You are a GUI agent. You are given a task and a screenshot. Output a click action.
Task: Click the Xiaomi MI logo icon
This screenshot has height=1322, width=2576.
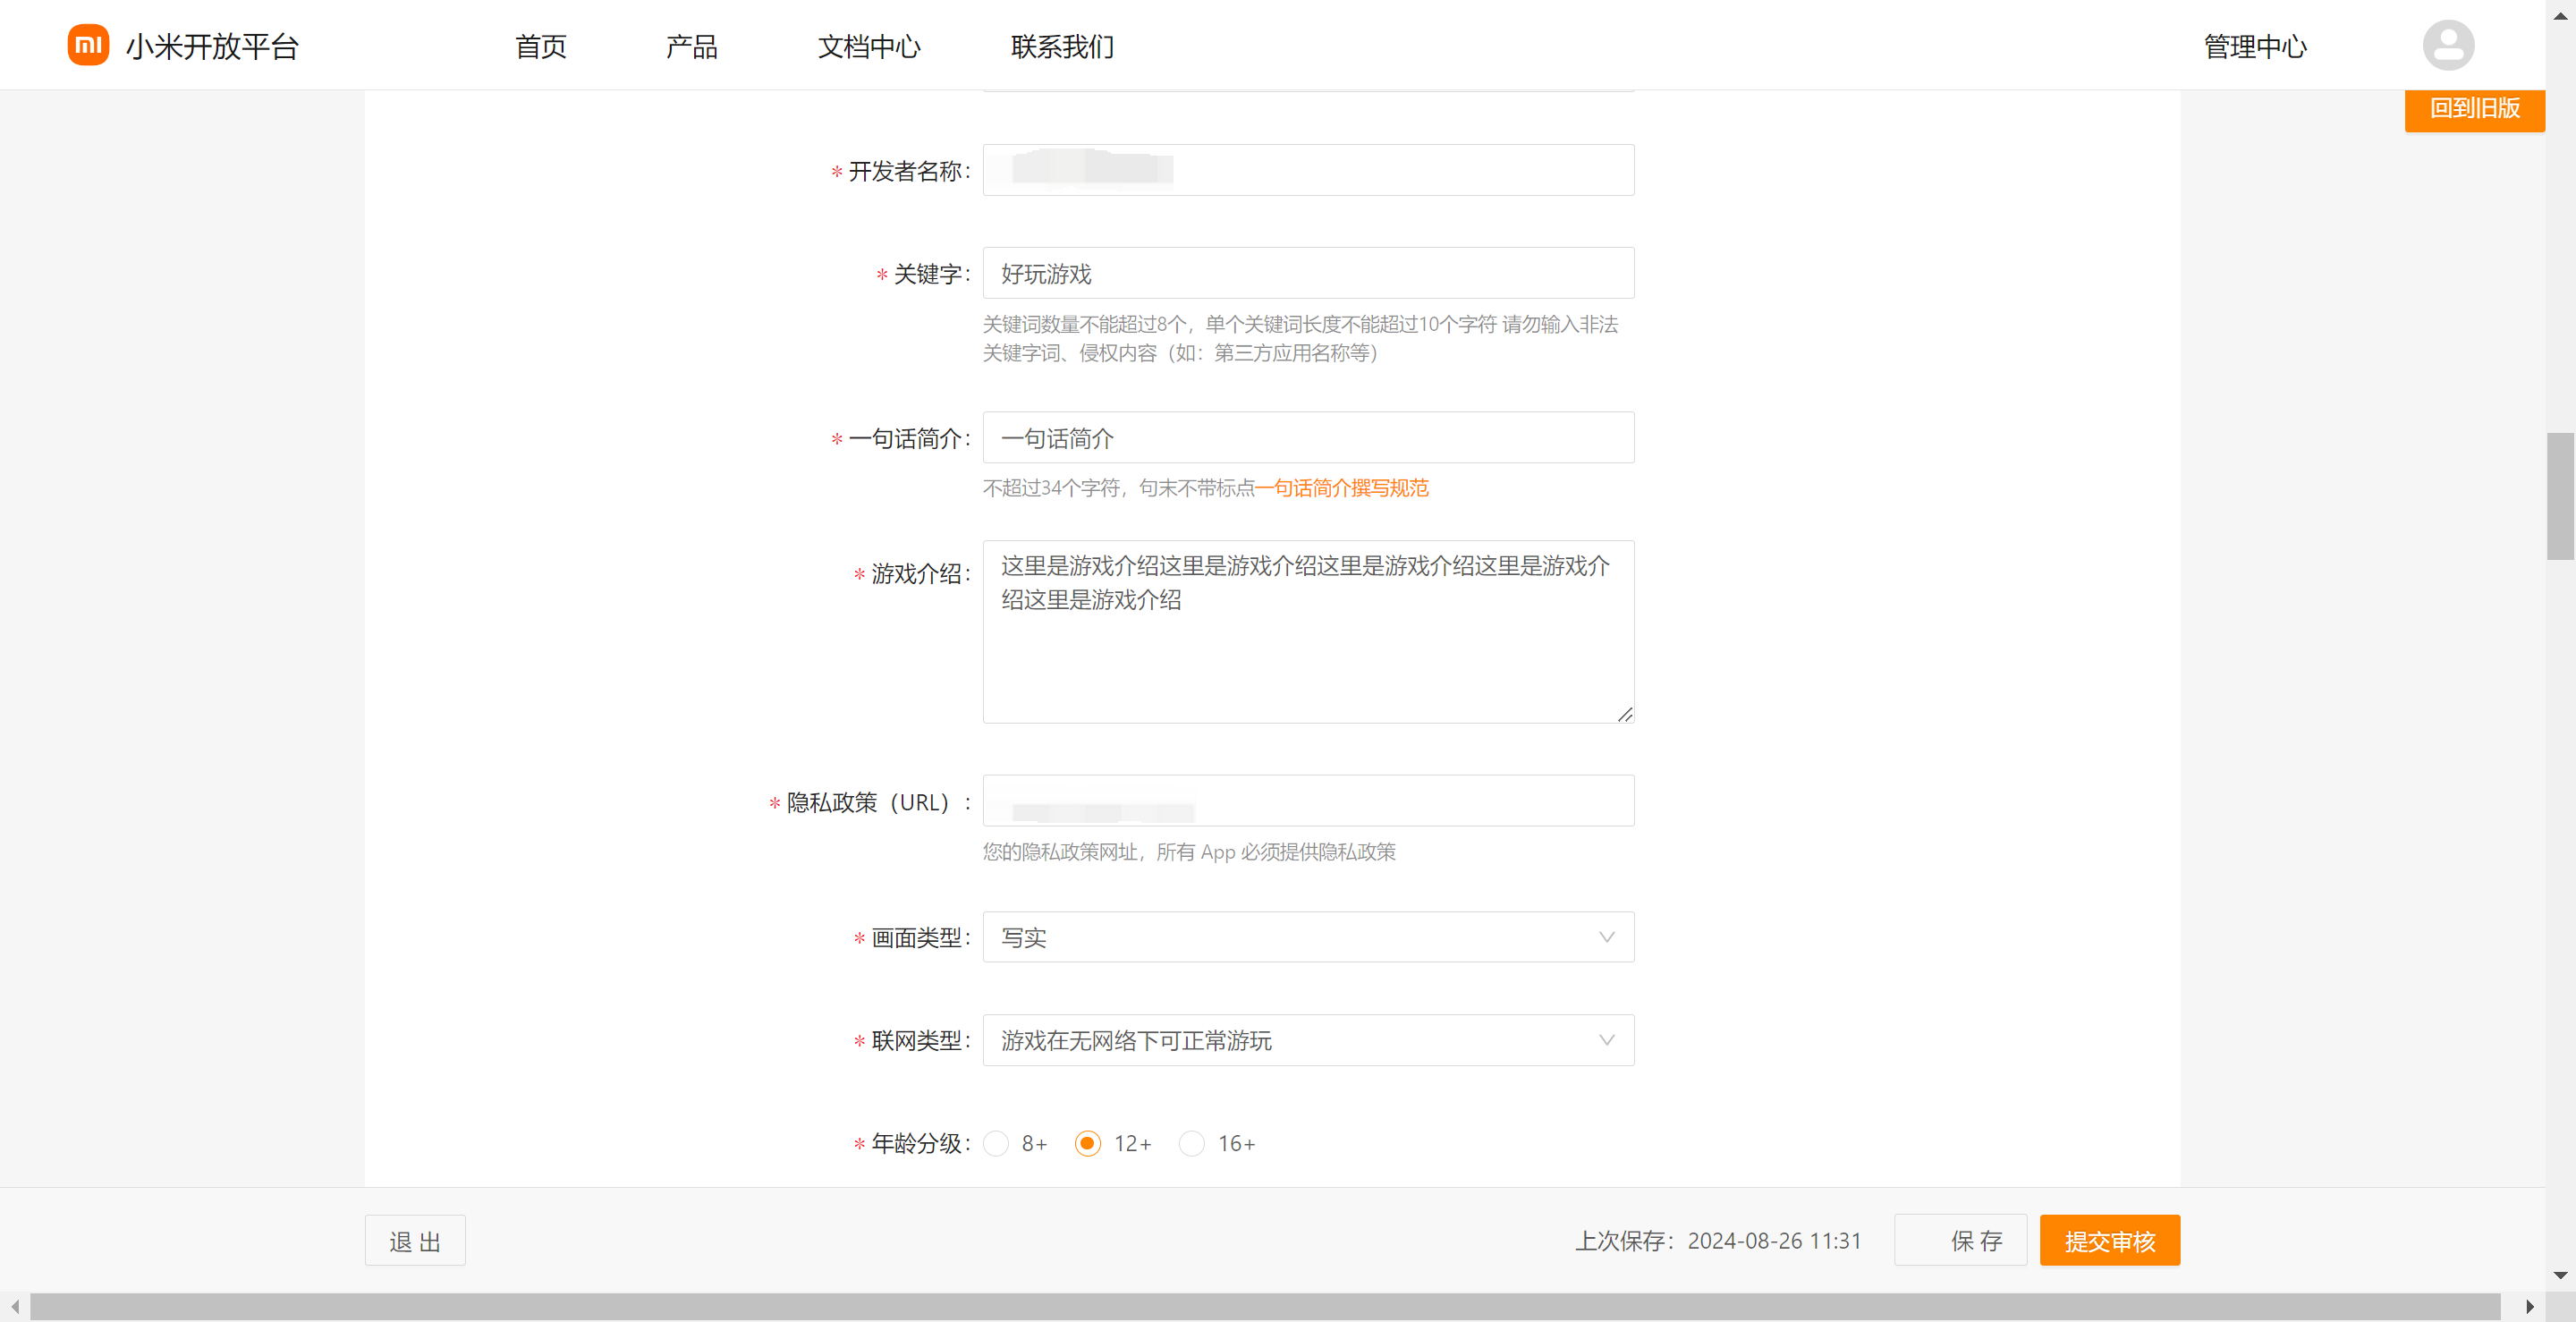88,45
